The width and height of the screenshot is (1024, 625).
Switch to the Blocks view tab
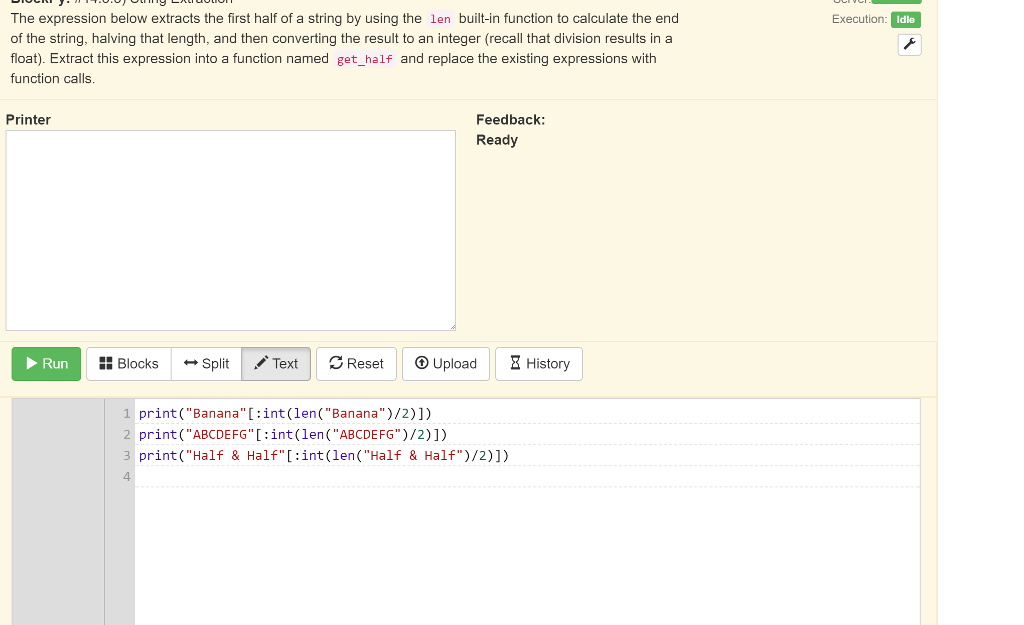pos(128,364)
